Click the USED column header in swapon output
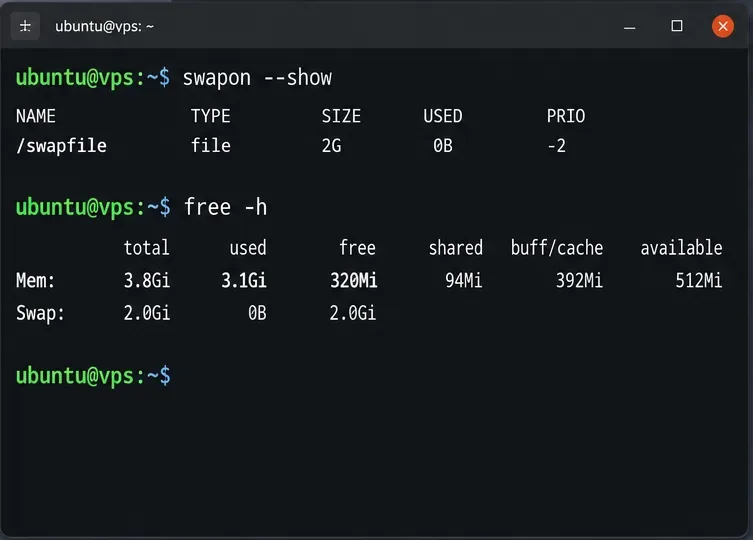 tap(443, 116)
